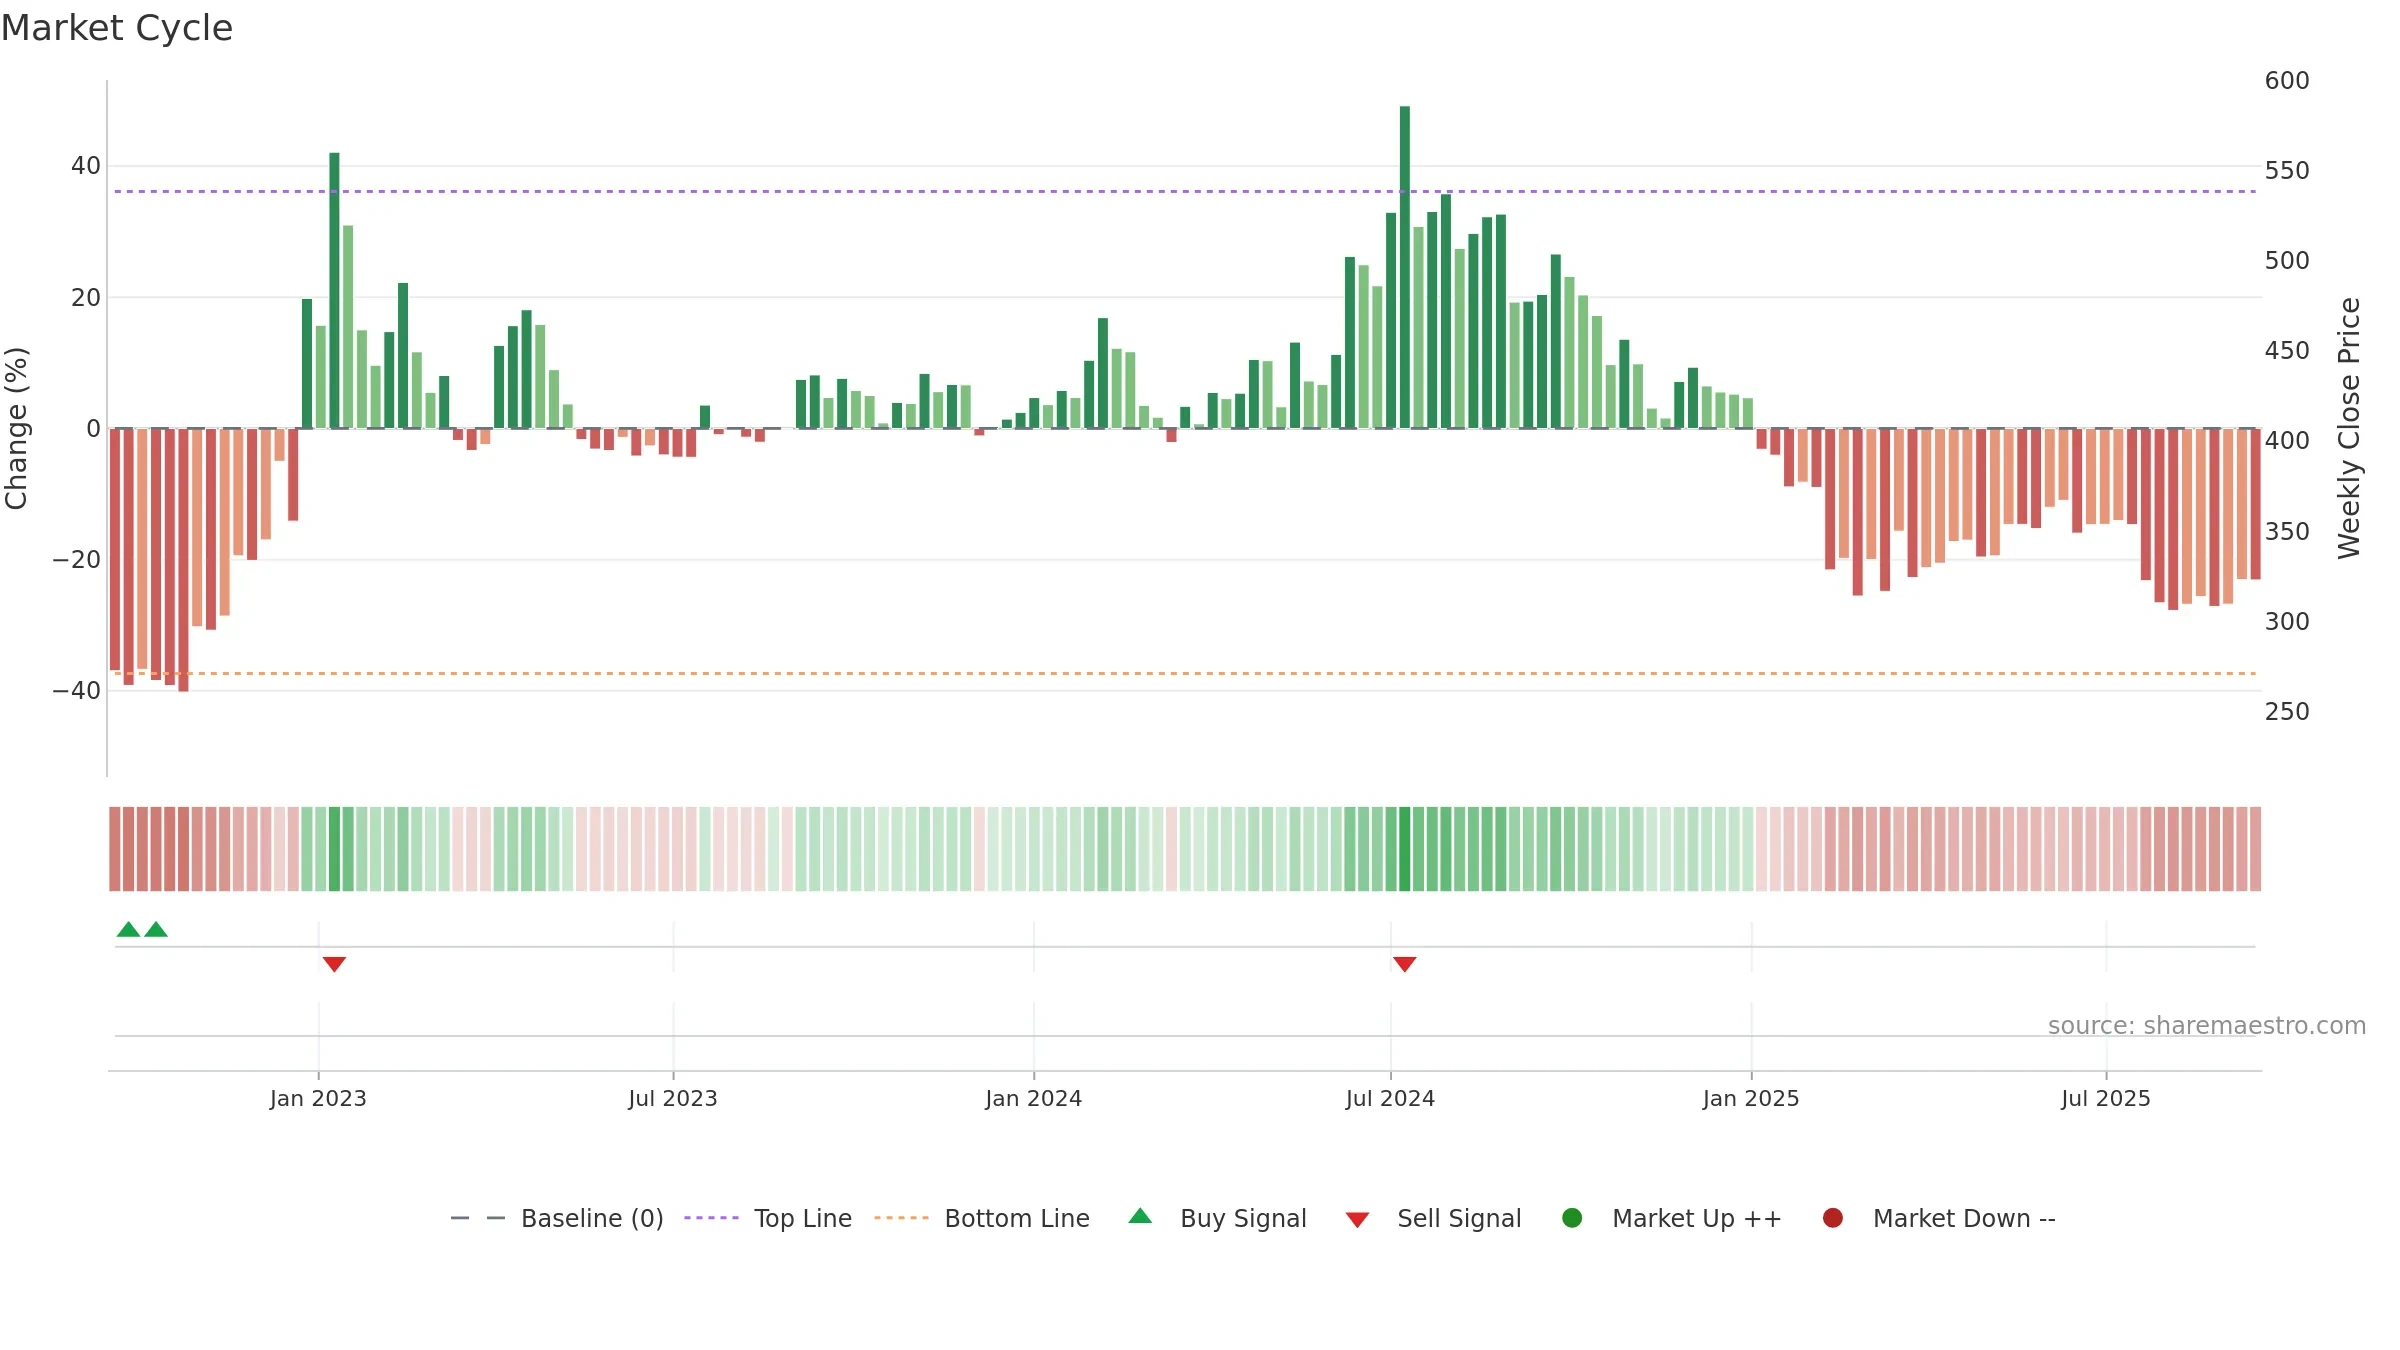Click the tallest green bar near July 2024
The height and width of the screenshot is (1350, 2400).
click(x=1405, y=267)
